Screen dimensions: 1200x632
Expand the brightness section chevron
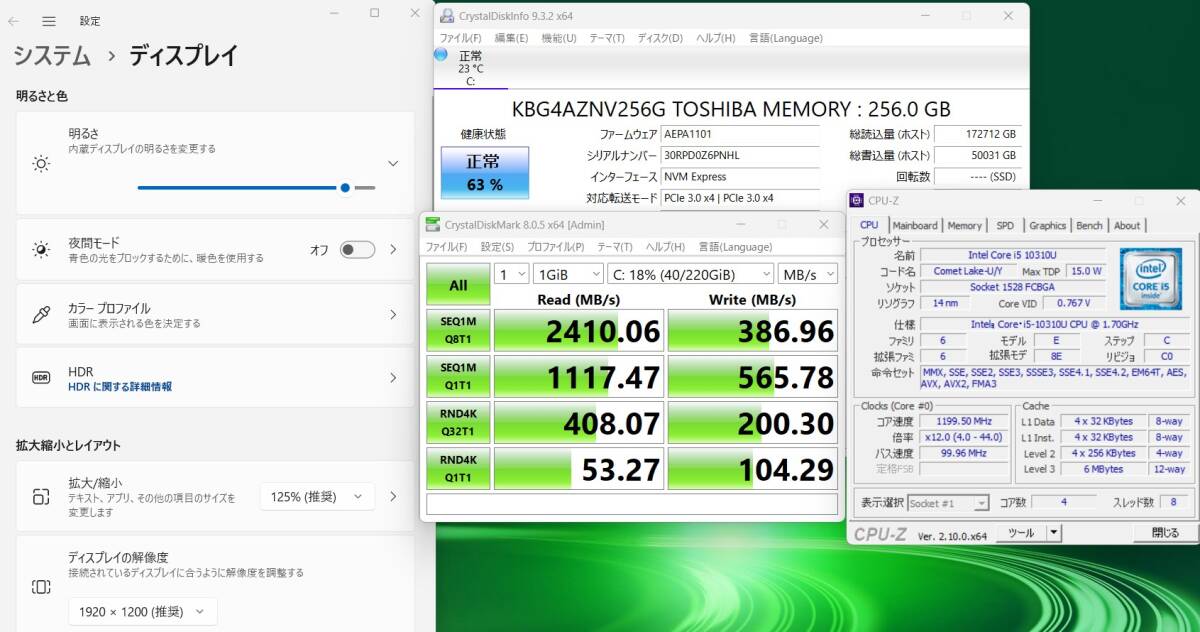pos(393,163)
